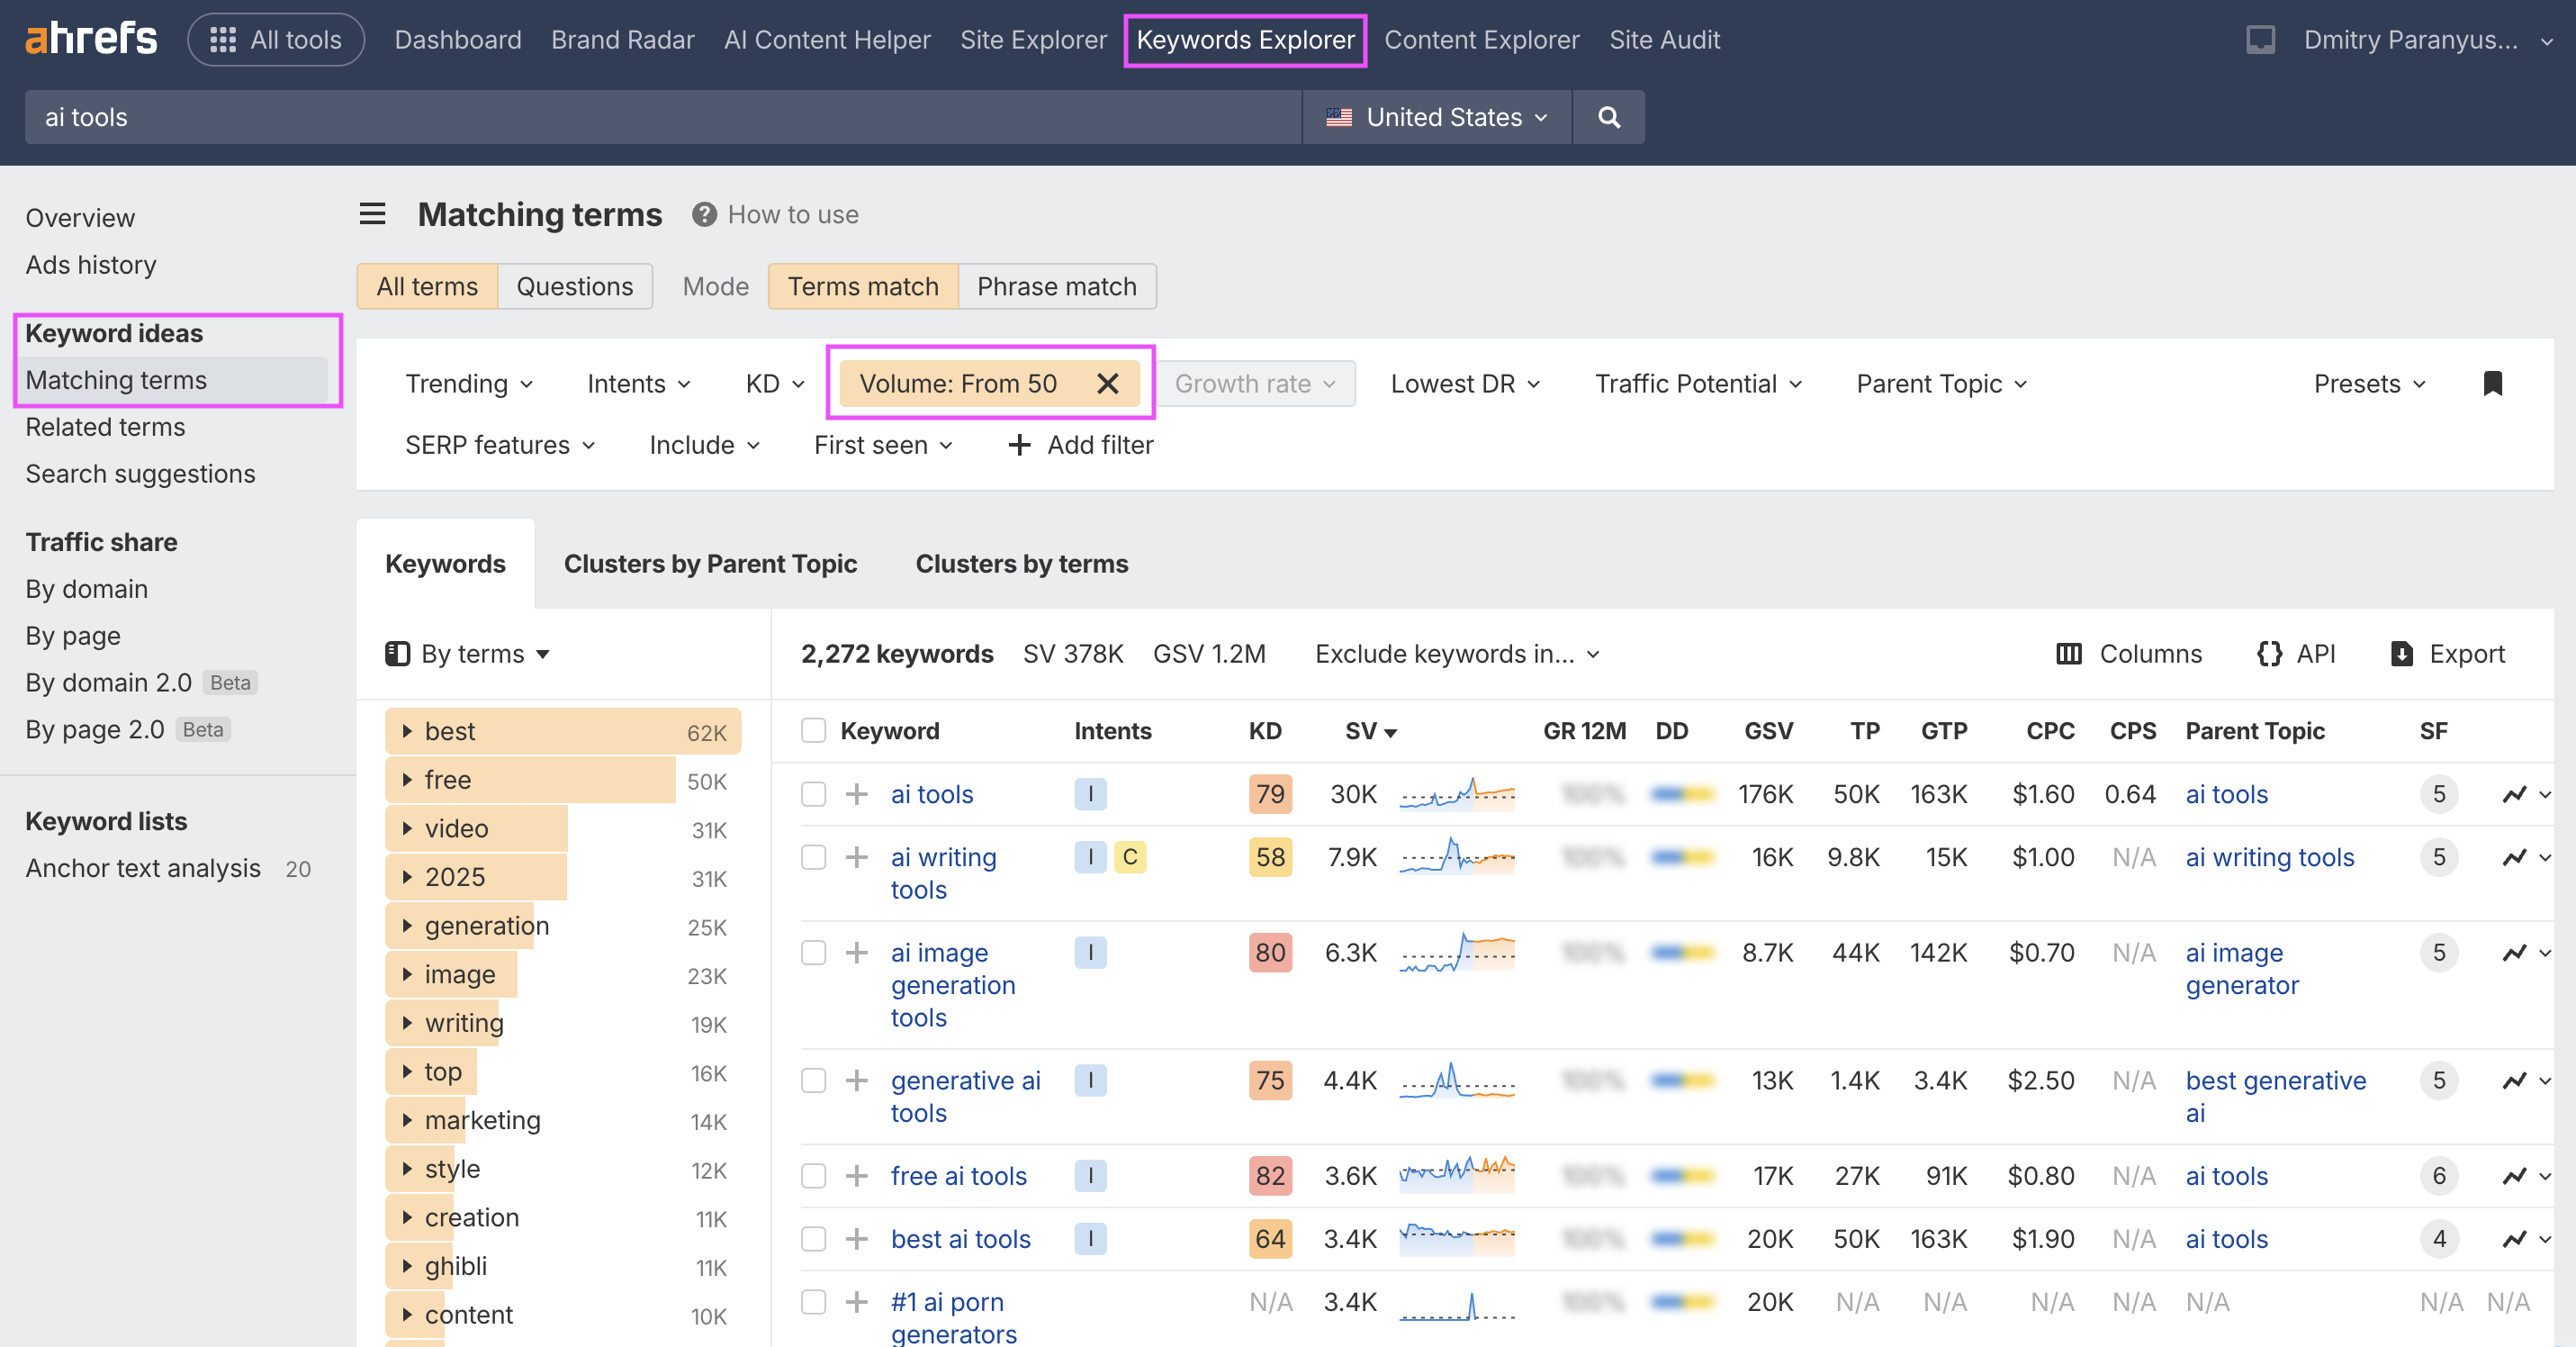The width and height of the screenshot is (2576, 1347).
Task: Check the 'ai image generation tools' checkbox
Action: [813, 952]
